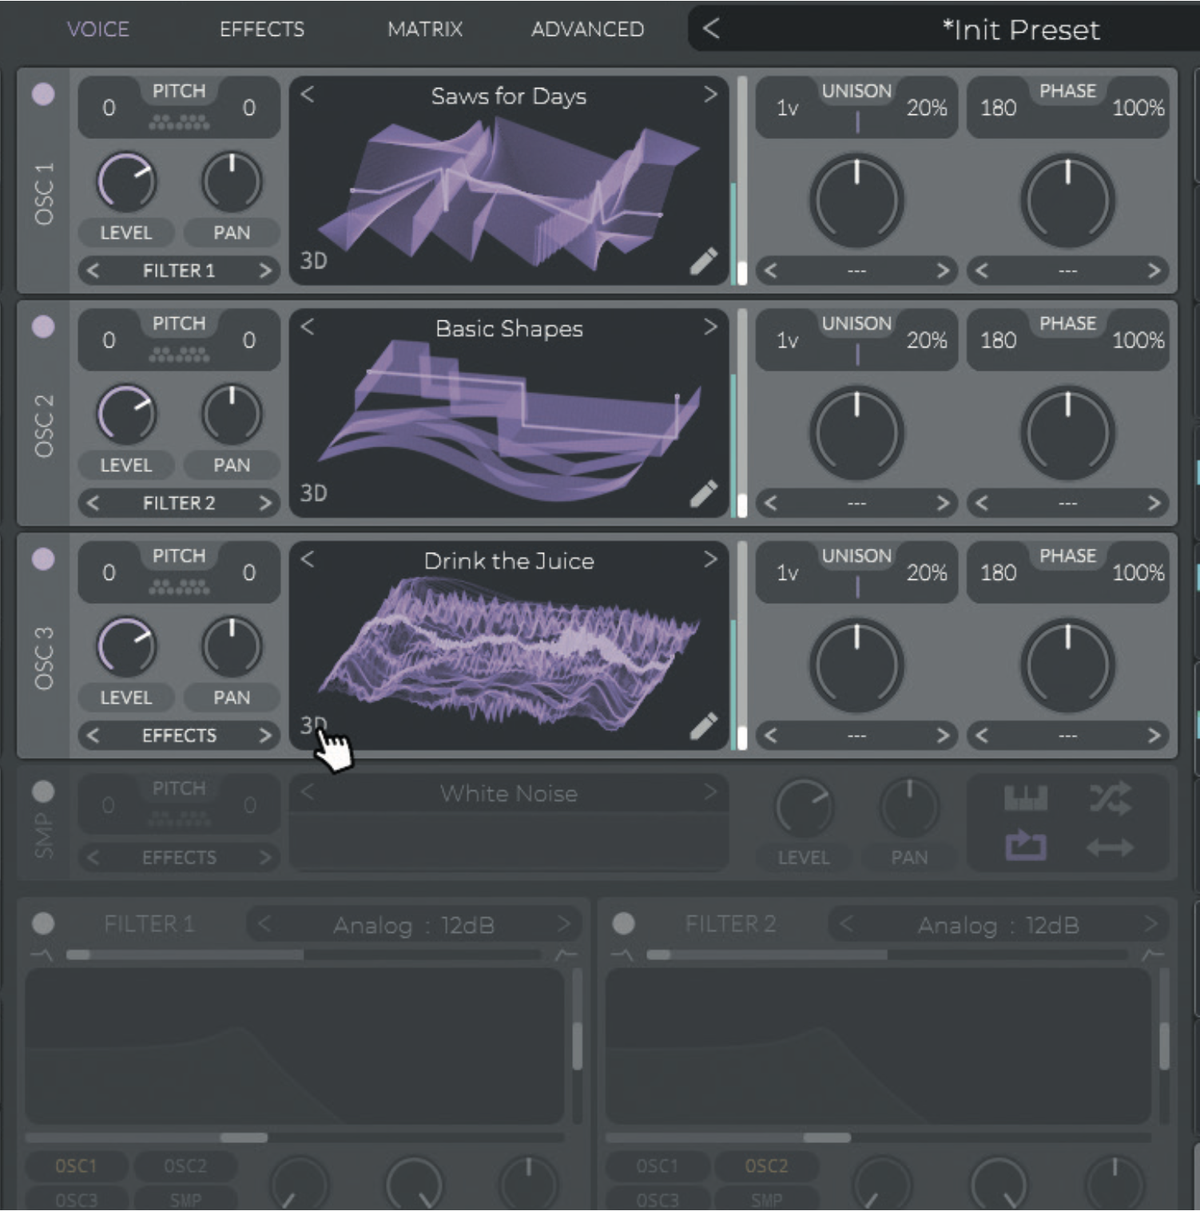The height and width of the screenshot is (1211, 1200).
Task: Load the next wavetable after Saws for Days
Action: pos(711,95)
